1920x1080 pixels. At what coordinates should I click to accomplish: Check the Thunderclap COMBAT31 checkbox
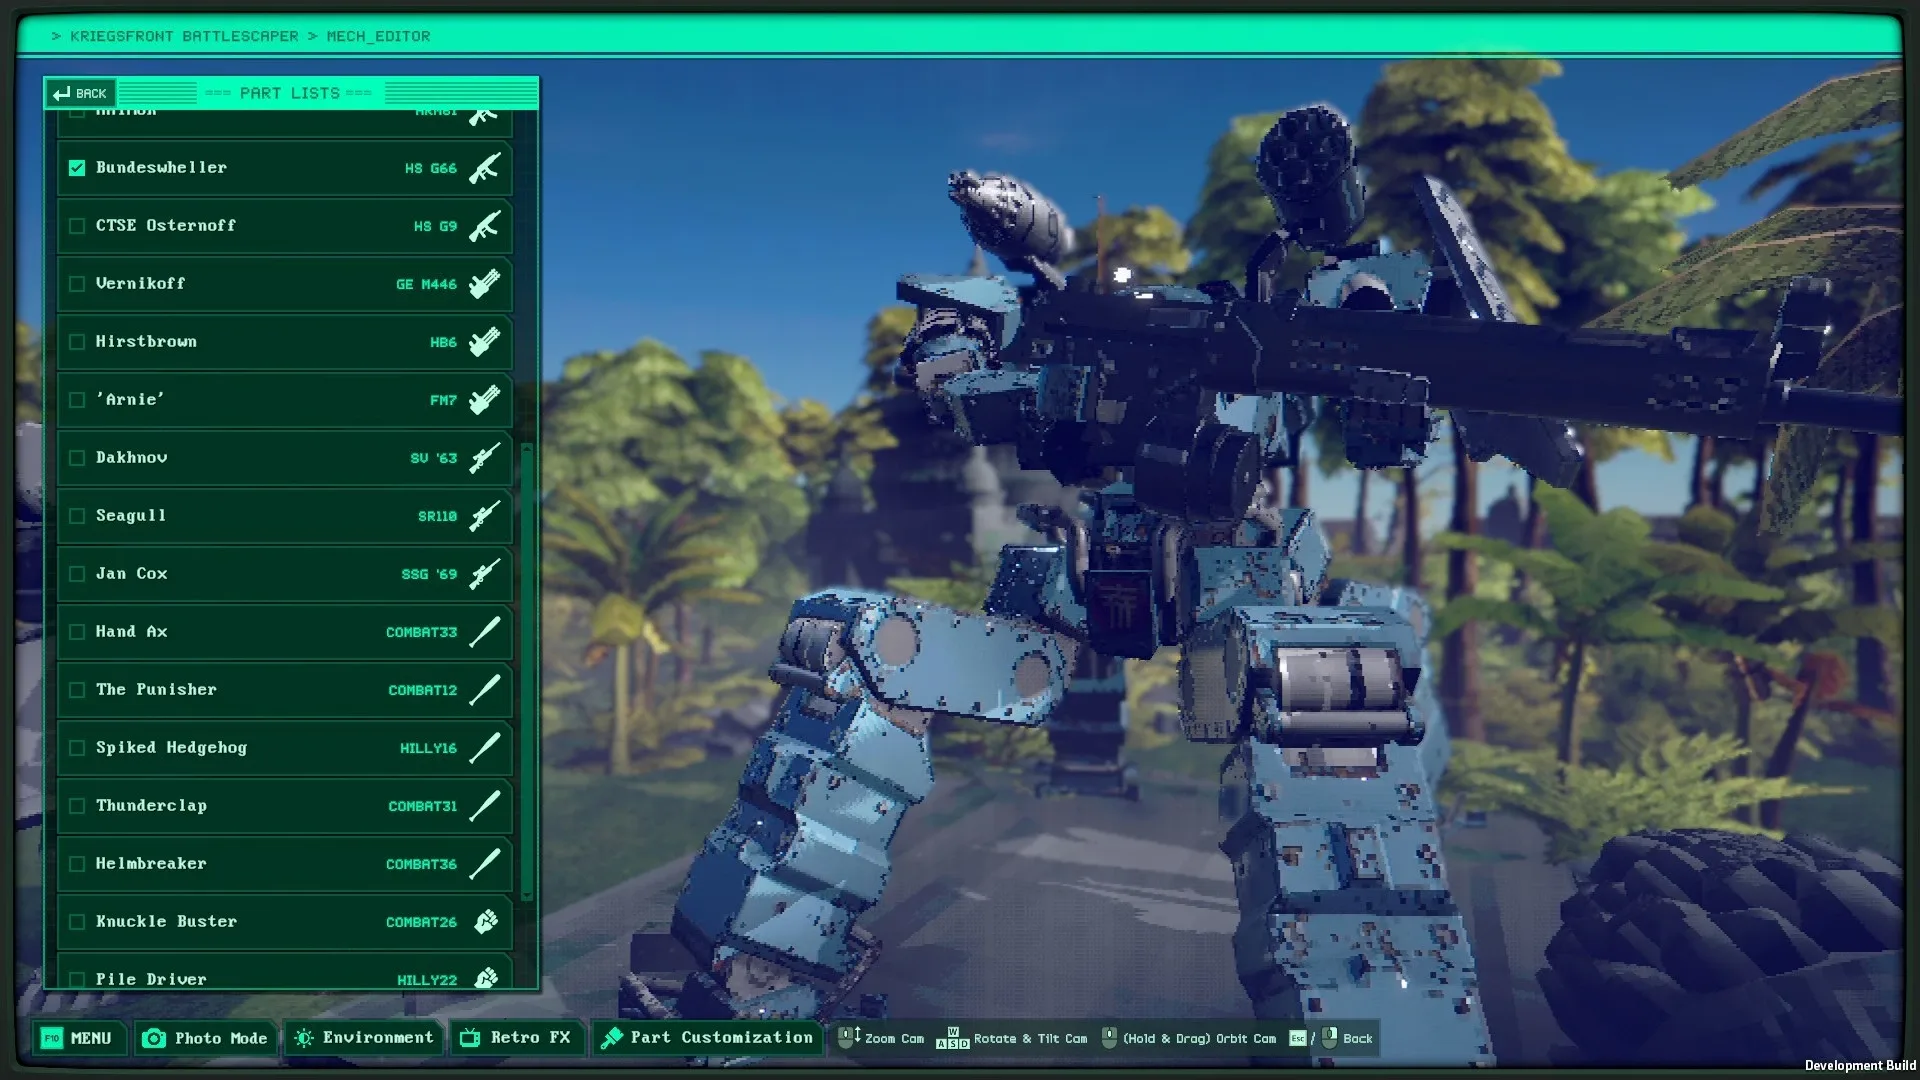point(77,805)
